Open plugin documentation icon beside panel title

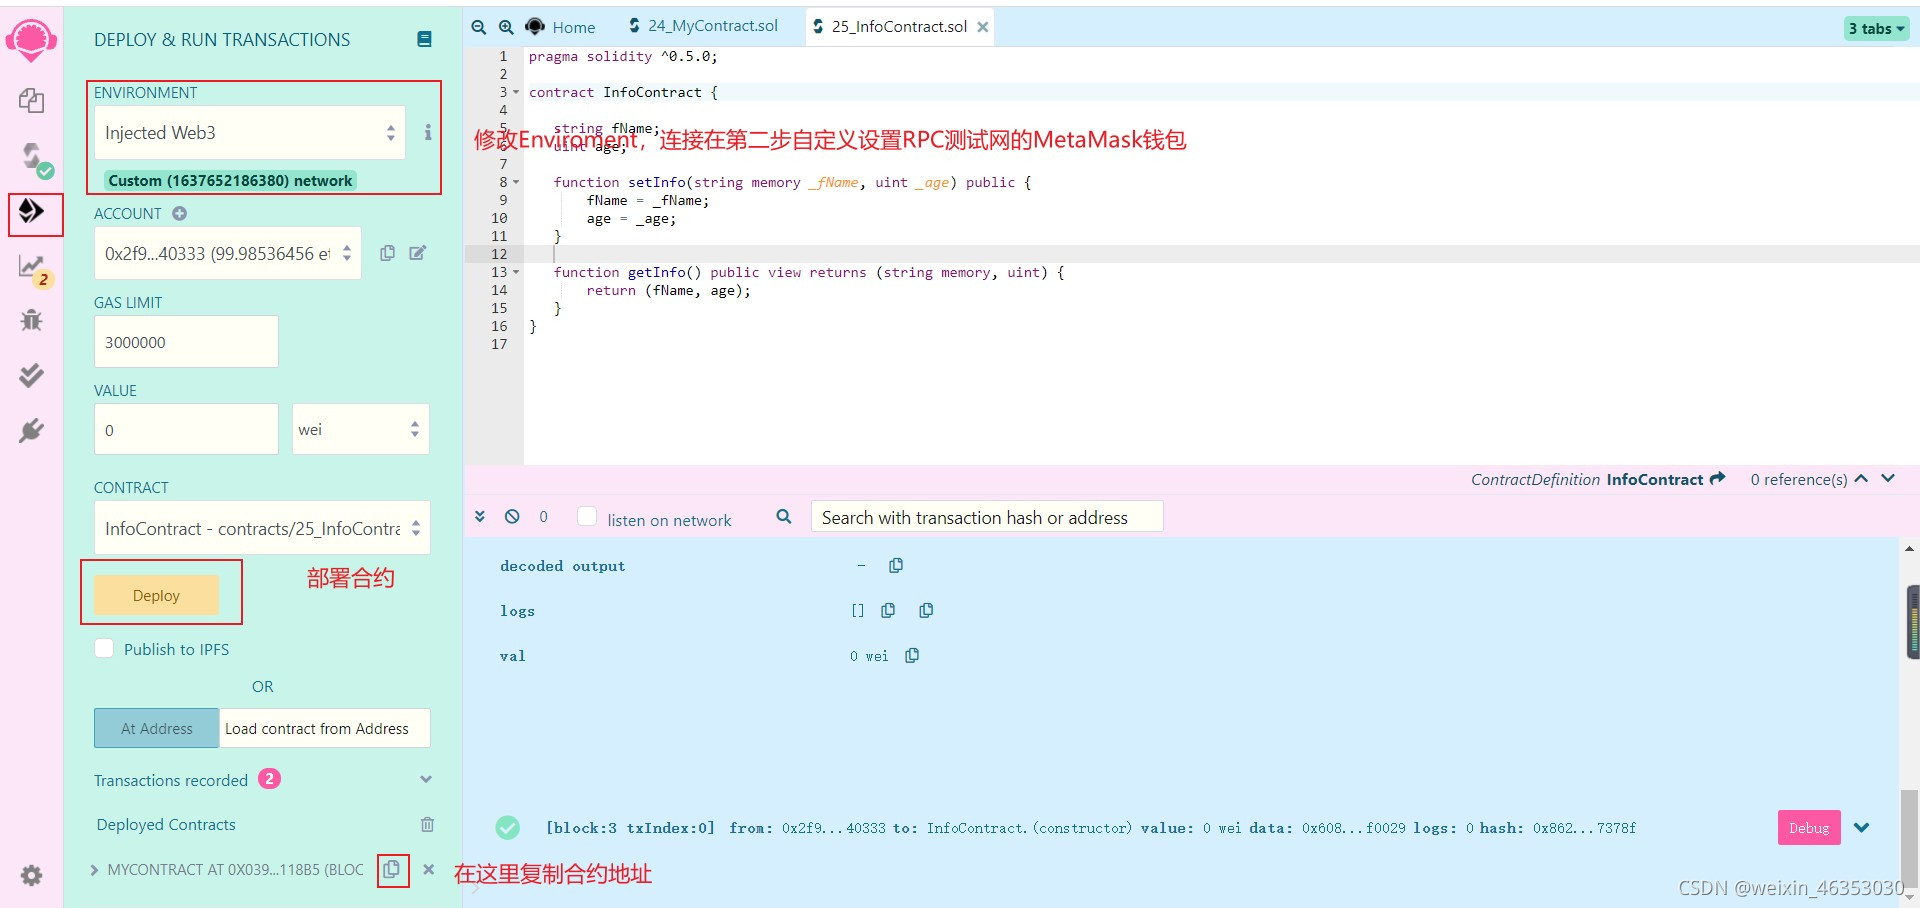coord(424,39)
